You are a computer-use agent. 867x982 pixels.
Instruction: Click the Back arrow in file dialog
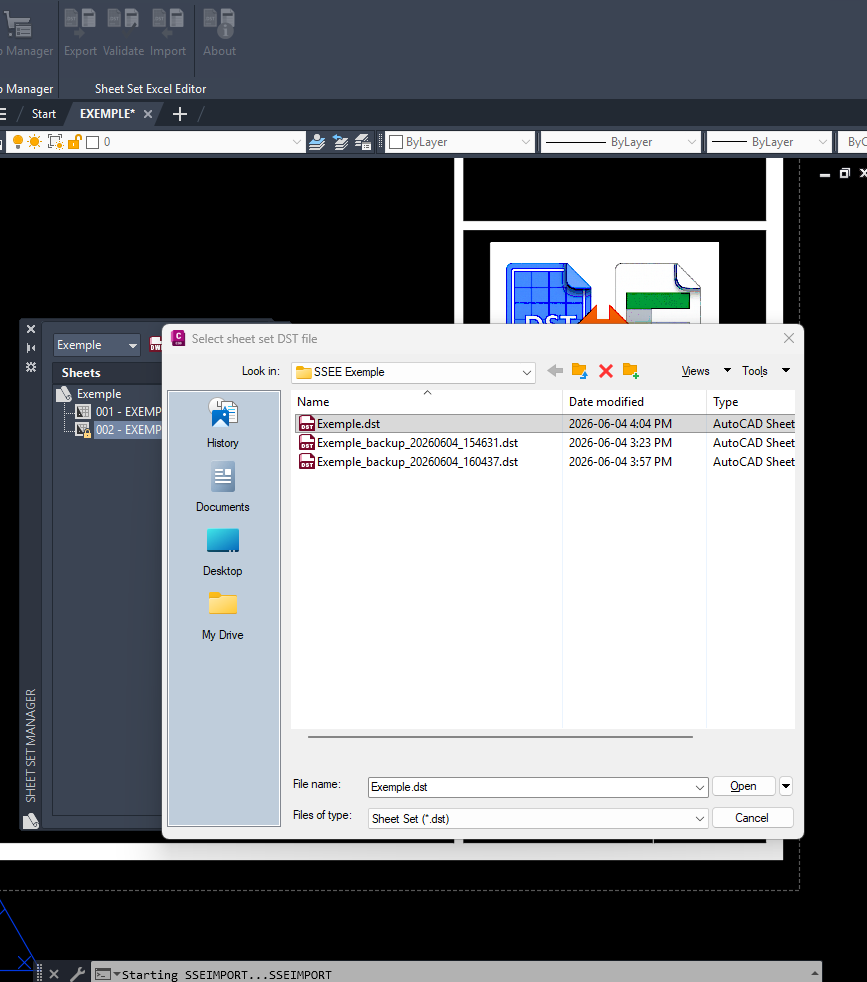[x=555, y=371]
